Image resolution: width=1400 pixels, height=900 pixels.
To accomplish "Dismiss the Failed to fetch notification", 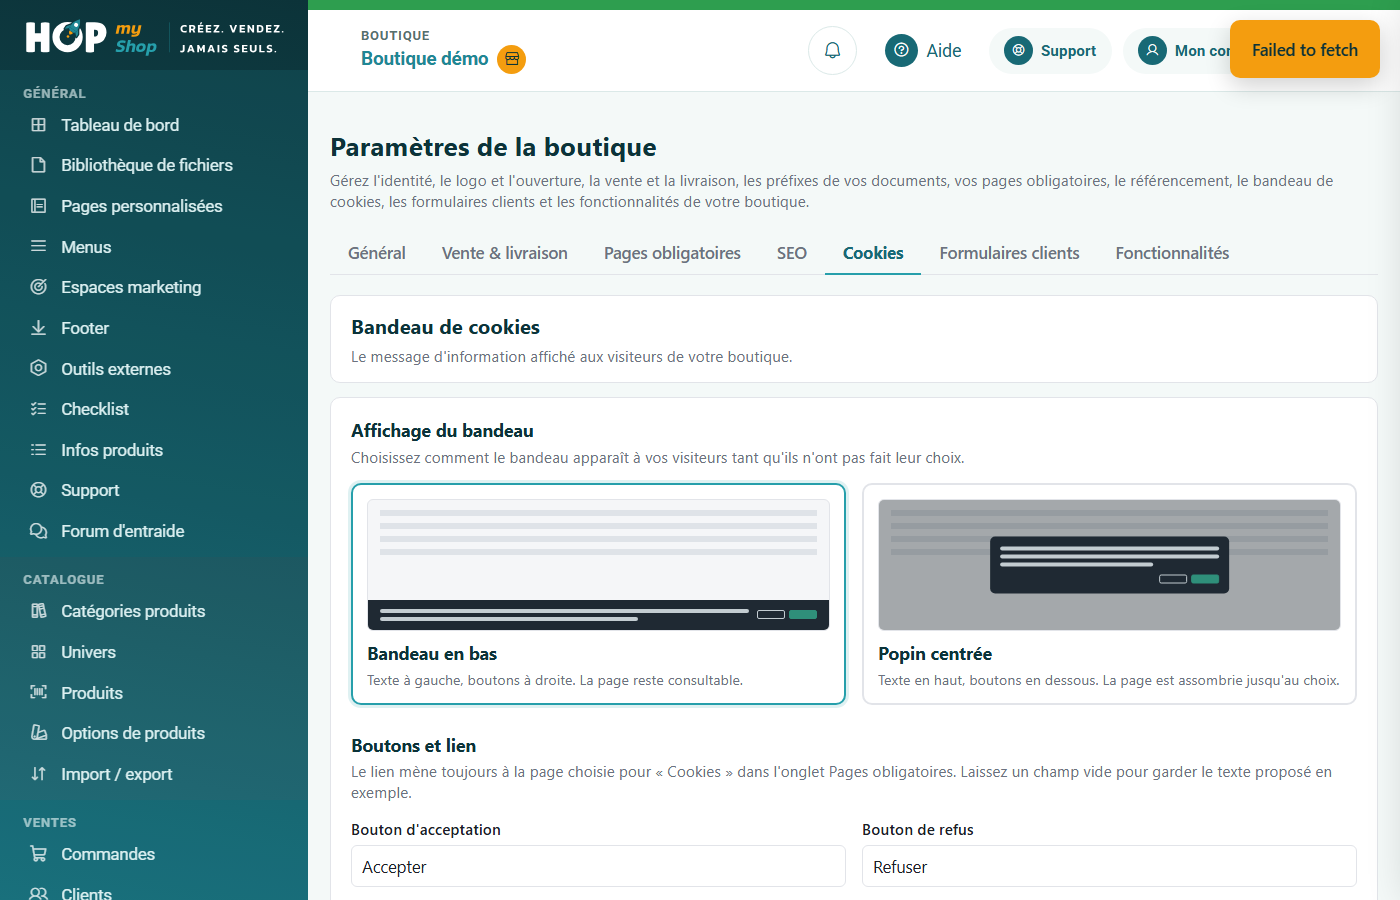I will tap(1305, 50).
